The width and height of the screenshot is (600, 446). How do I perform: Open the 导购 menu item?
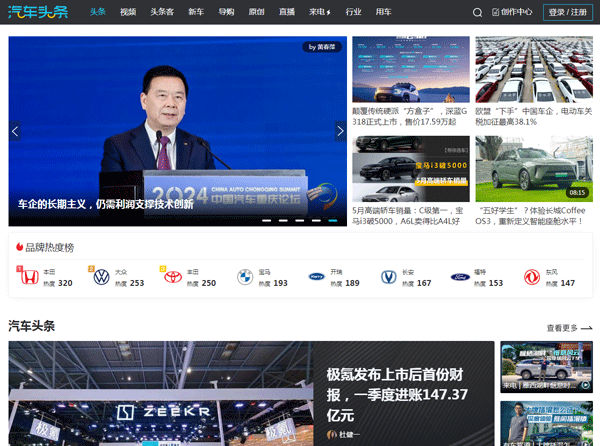pos(226,12)
